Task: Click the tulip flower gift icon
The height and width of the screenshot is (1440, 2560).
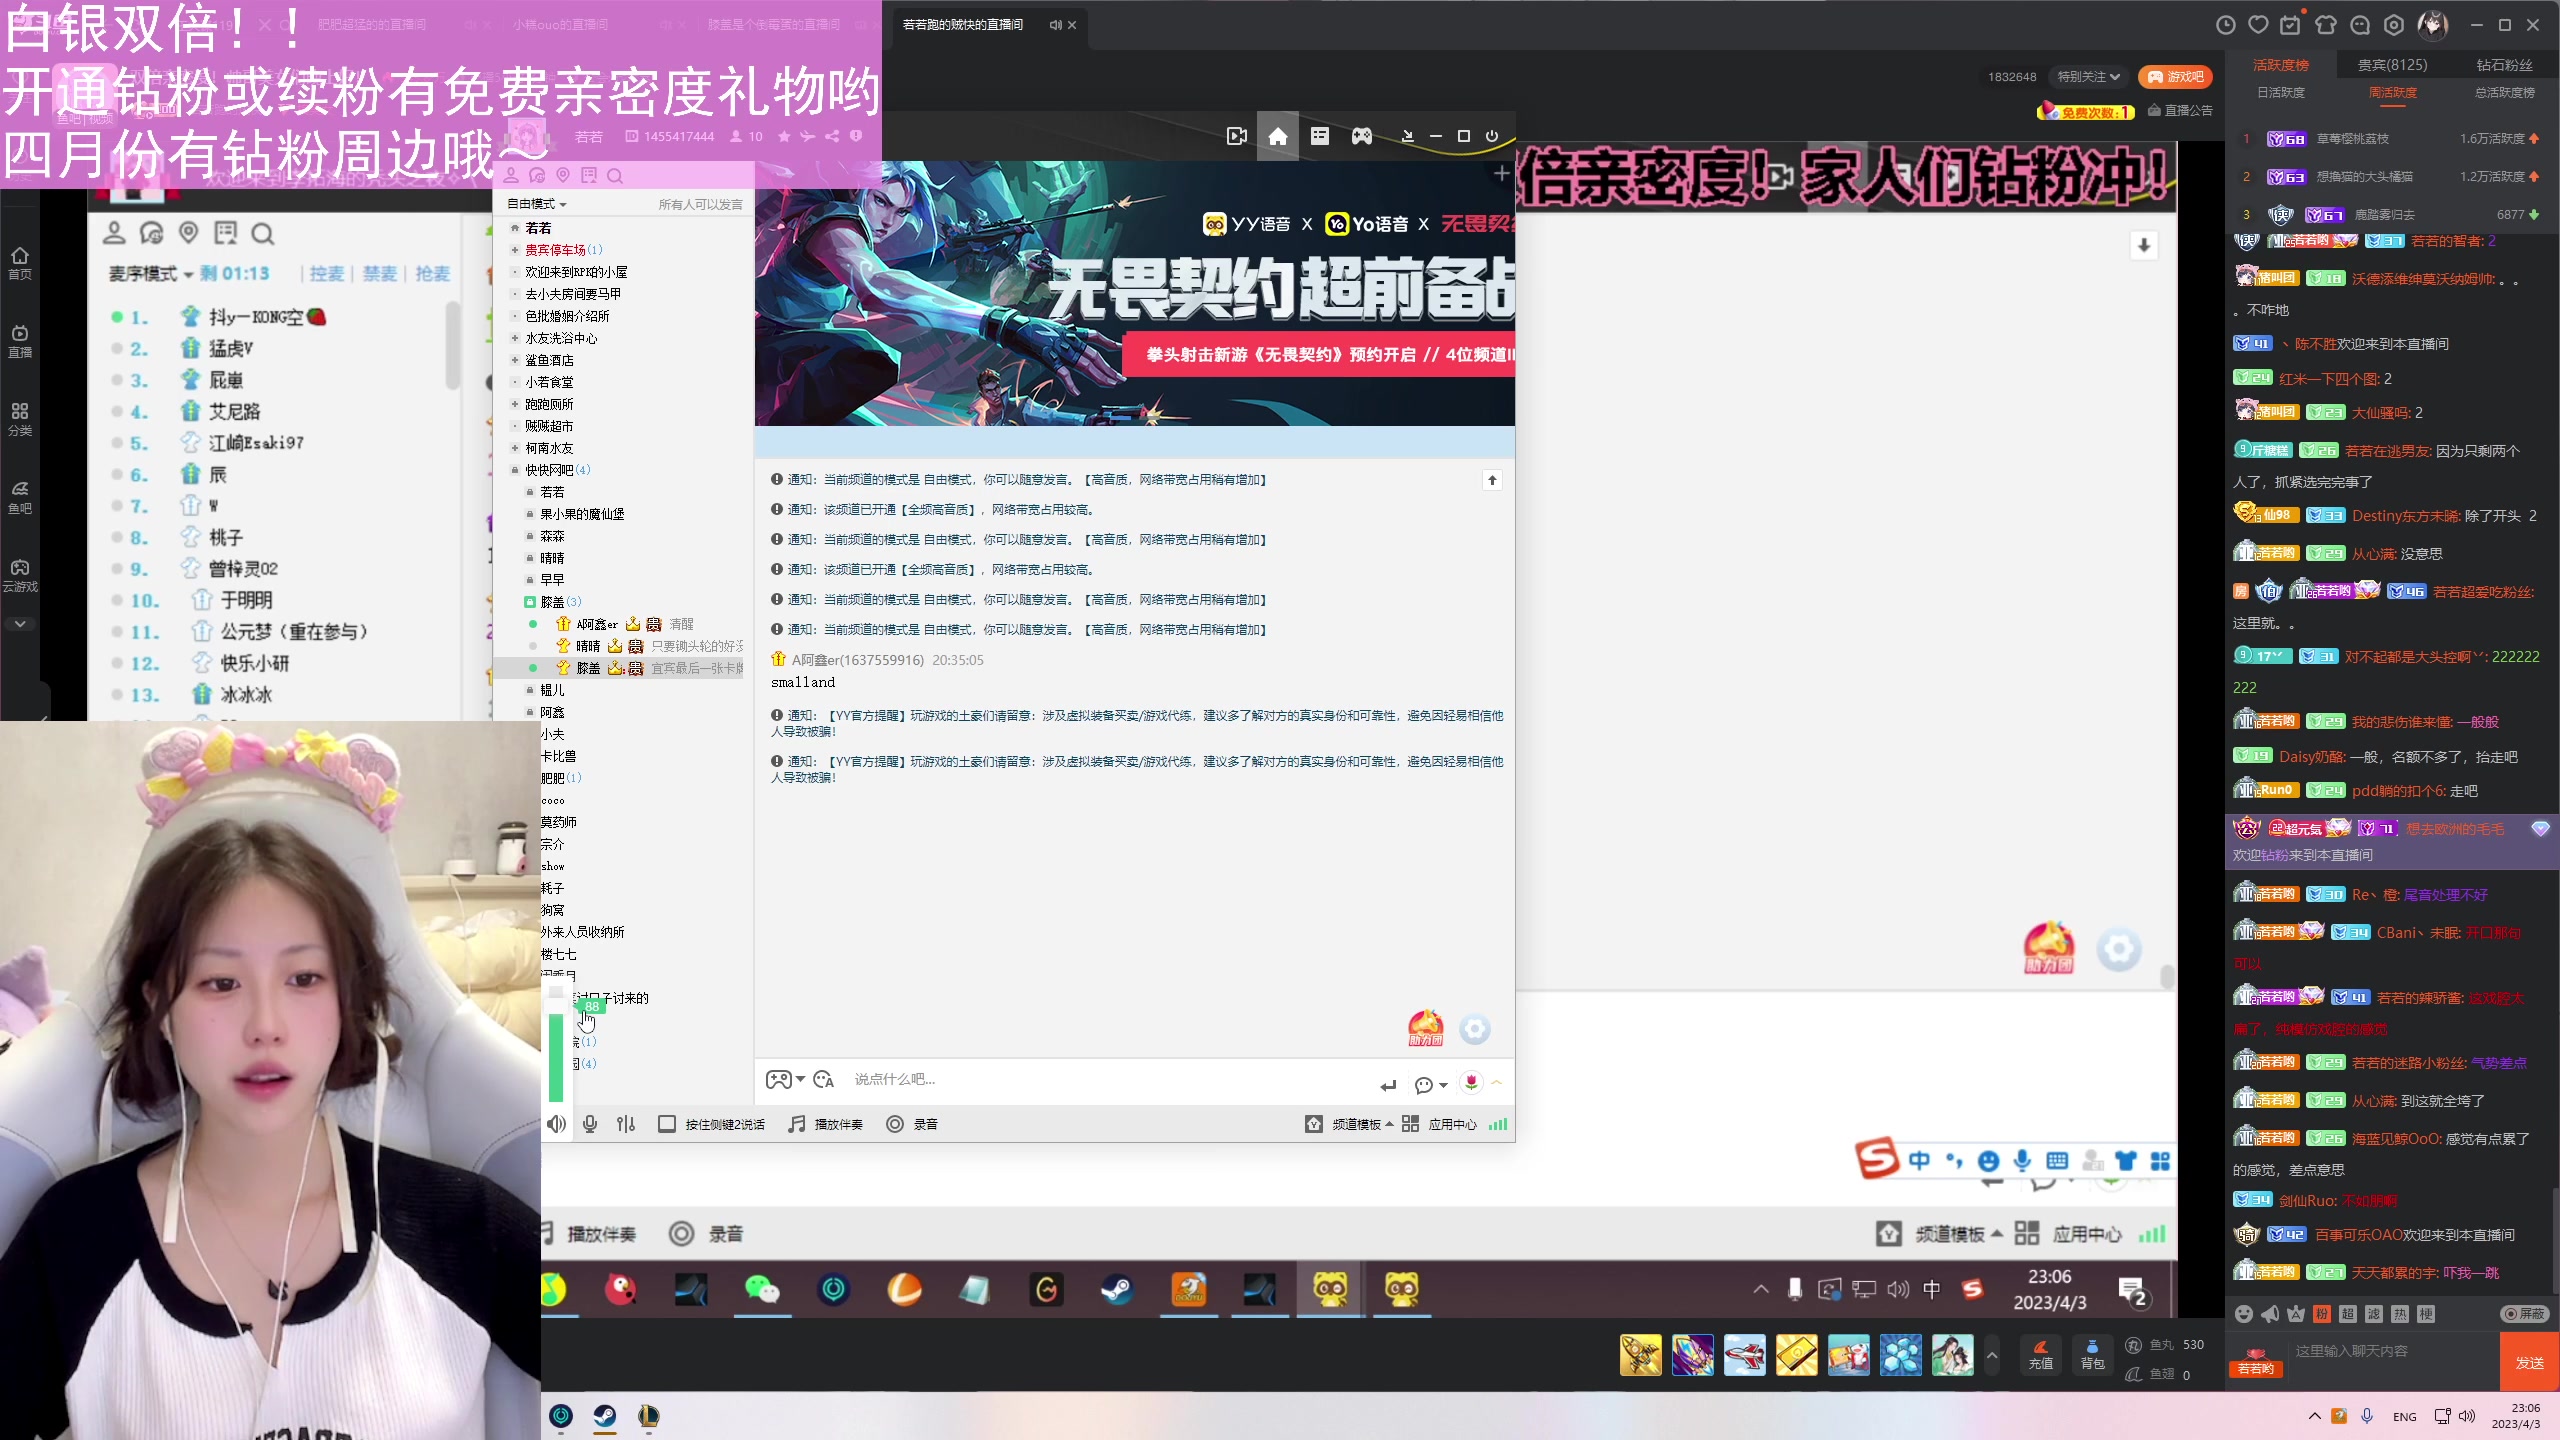Action: coord(1471,1082)
